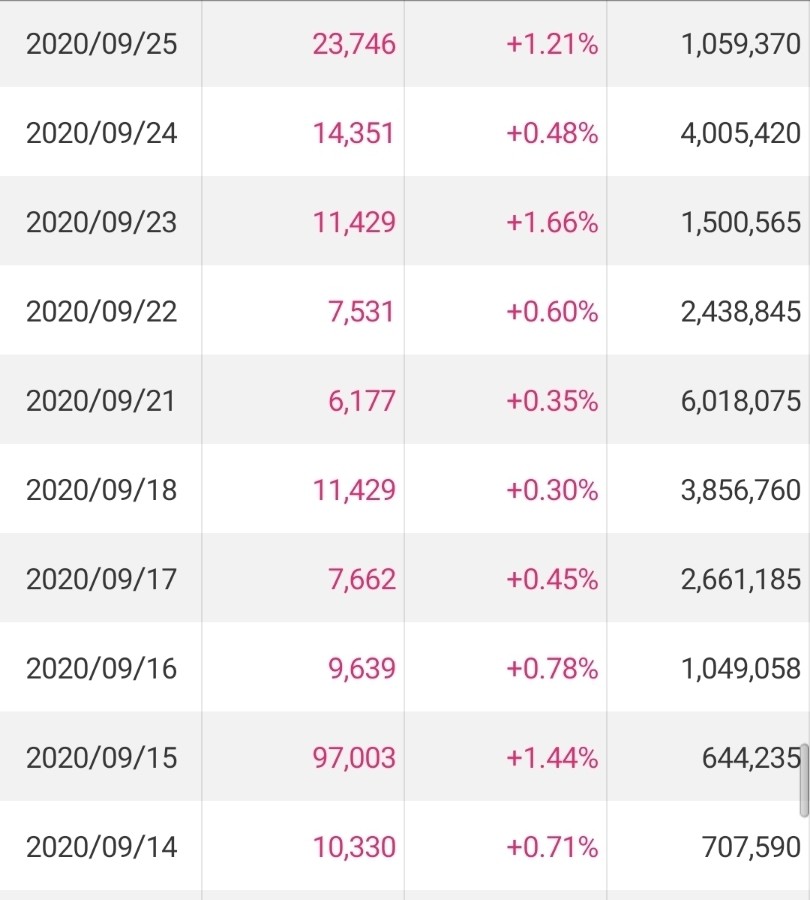Select the 7,662 value
This screenshot has width=810, height=900.
point(362,579)
